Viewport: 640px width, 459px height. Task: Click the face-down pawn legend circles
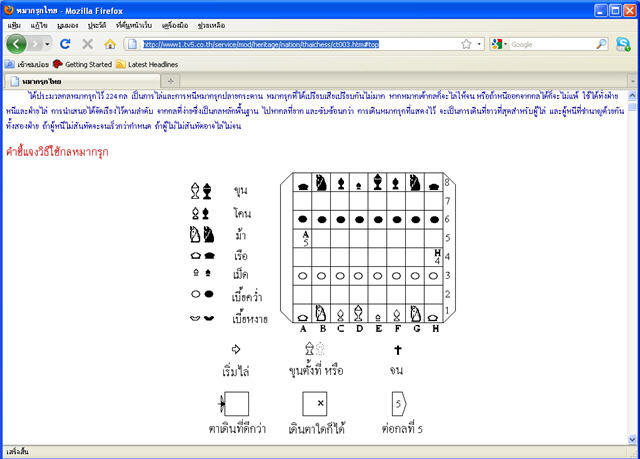tap(202, 294)
